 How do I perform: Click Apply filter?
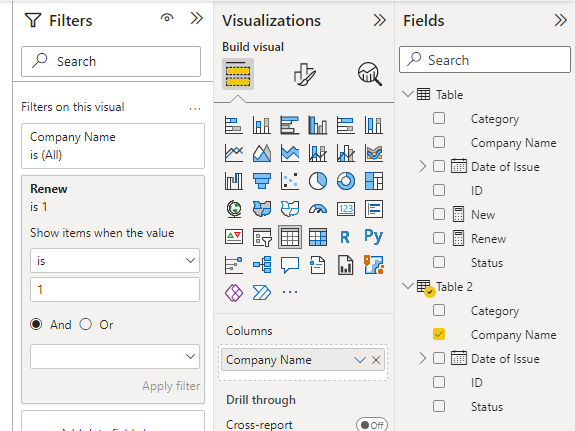(x=171, y=386)
